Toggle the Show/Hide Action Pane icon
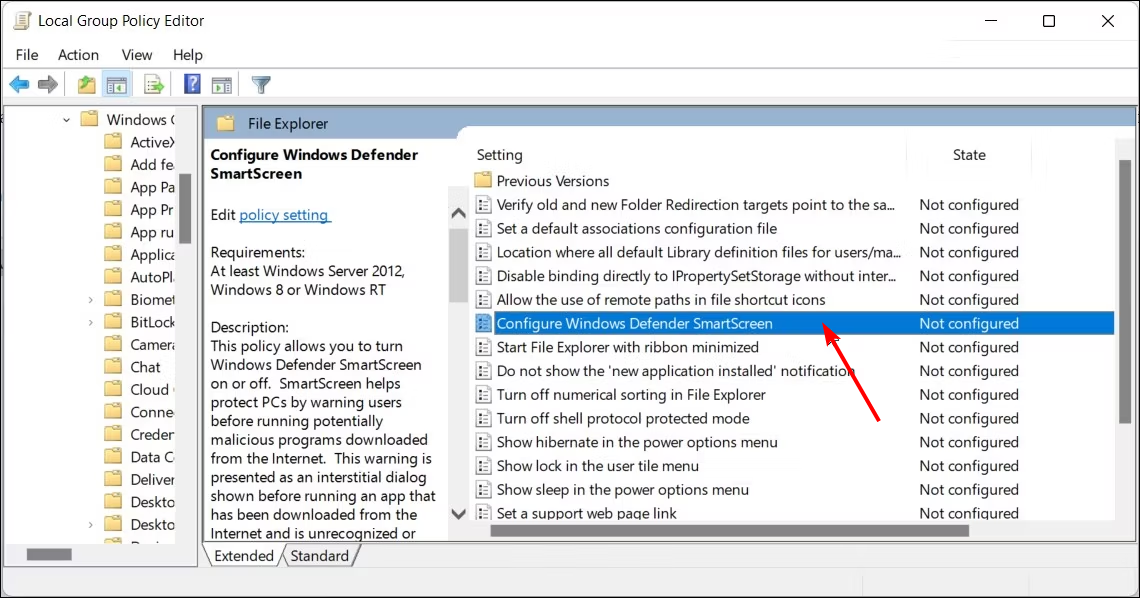Image resolution: width=1140 pixels, height=598 pixels. point(222,85)
